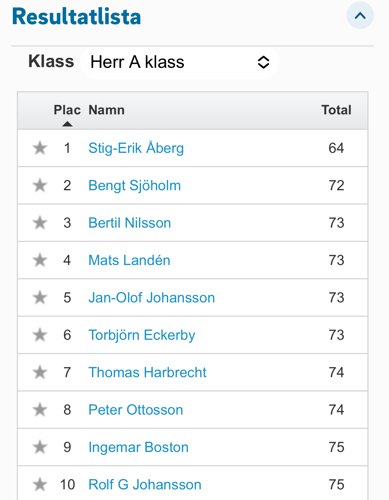Click star icon for Jan-Olof Johansson
This screenshot has height=500, width=389.
pos(40,297)
